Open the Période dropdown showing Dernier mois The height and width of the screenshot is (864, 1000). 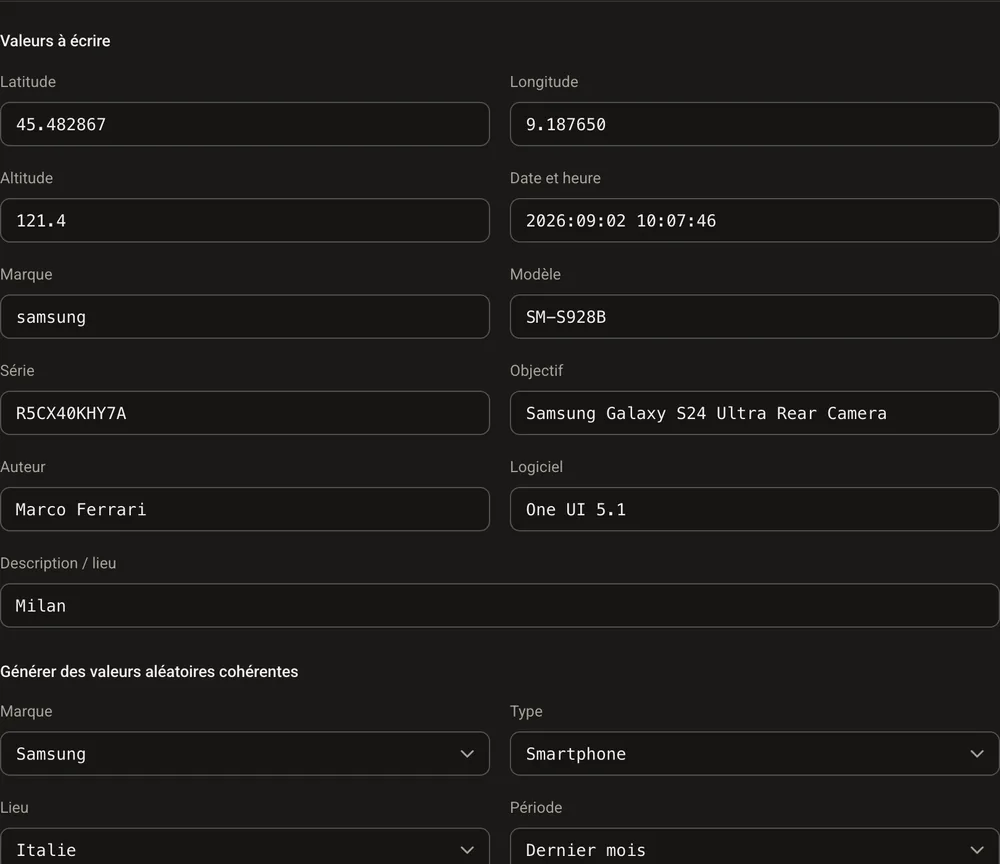[754, 848]
